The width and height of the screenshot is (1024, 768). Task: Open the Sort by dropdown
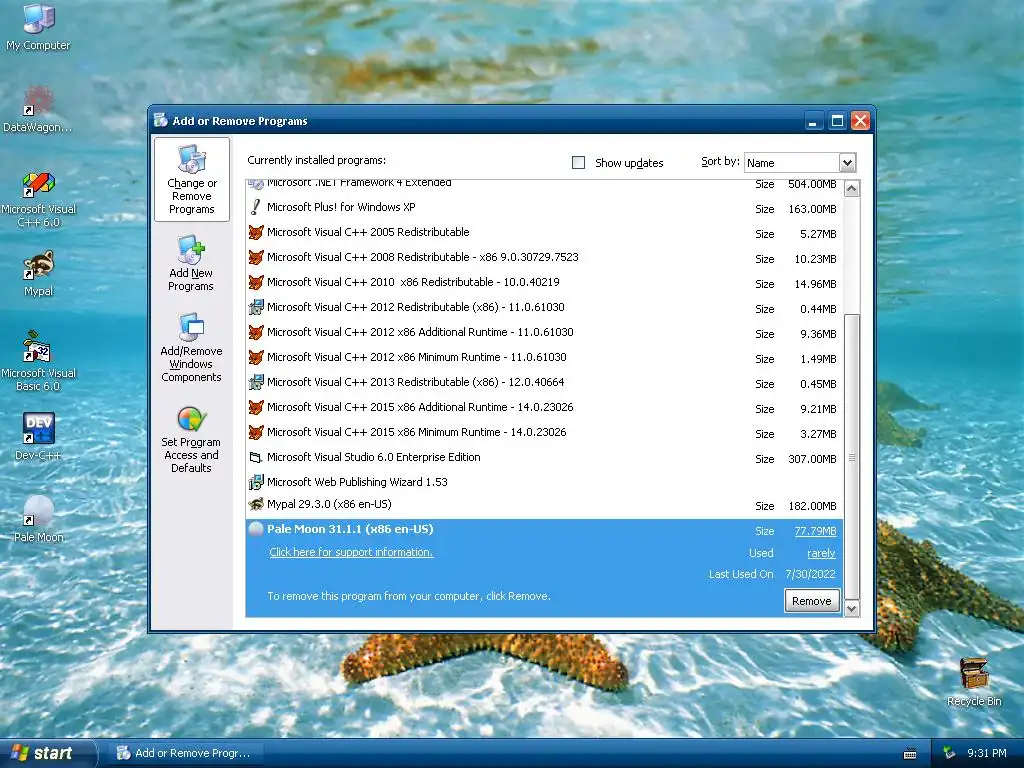(847, 163)
